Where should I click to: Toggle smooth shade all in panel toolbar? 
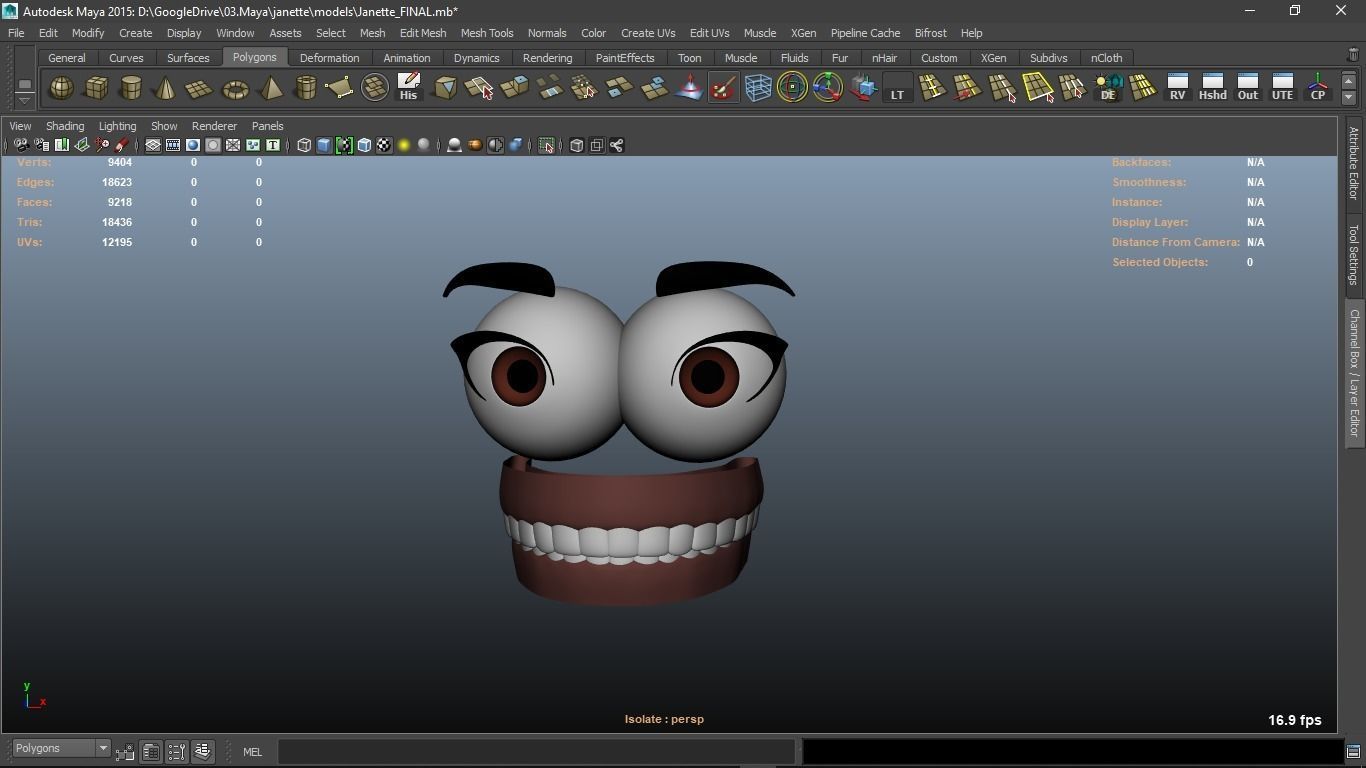(324, 146)
